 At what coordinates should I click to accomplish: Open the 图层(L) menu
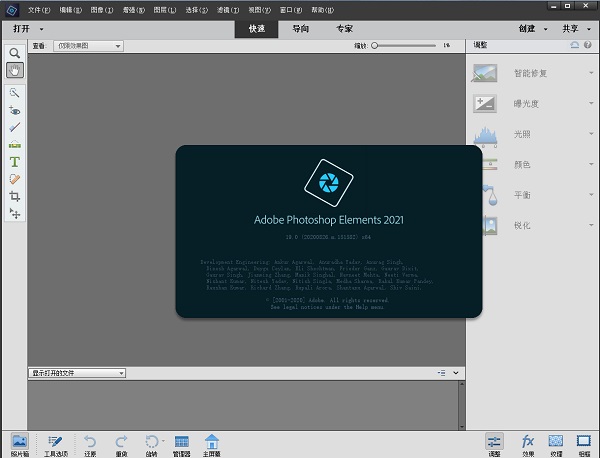point(165,10)
